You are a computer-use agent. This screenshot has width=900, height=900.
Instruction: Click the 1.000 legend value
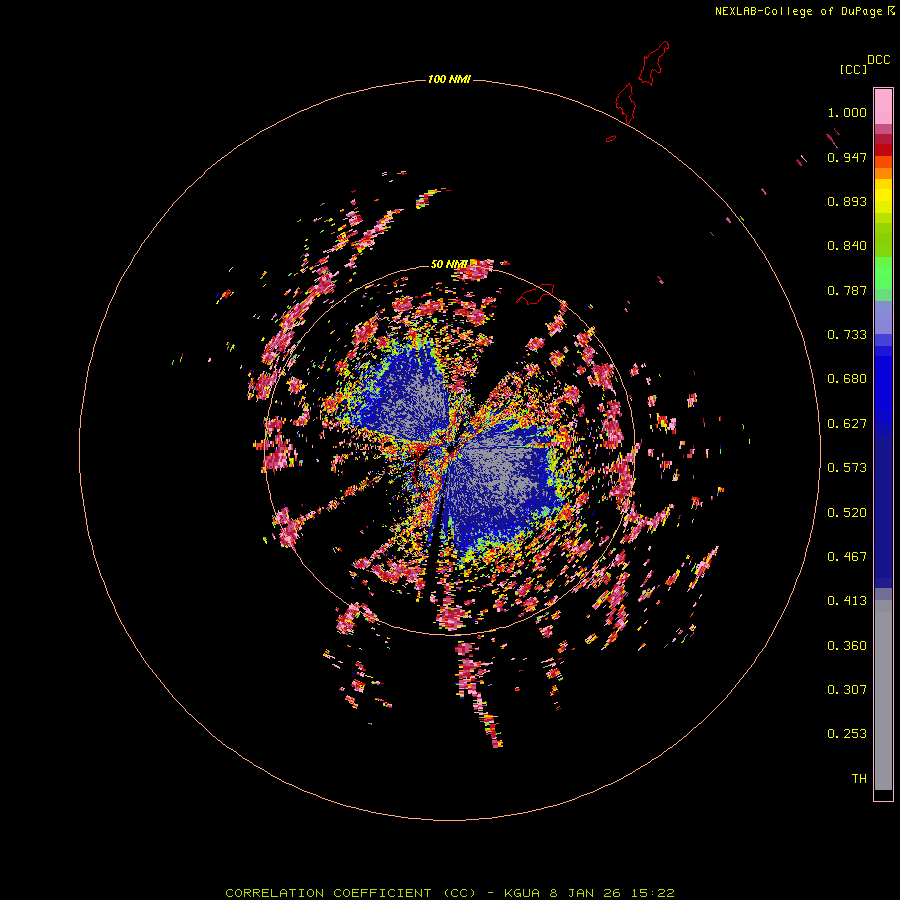click(847, 112)
